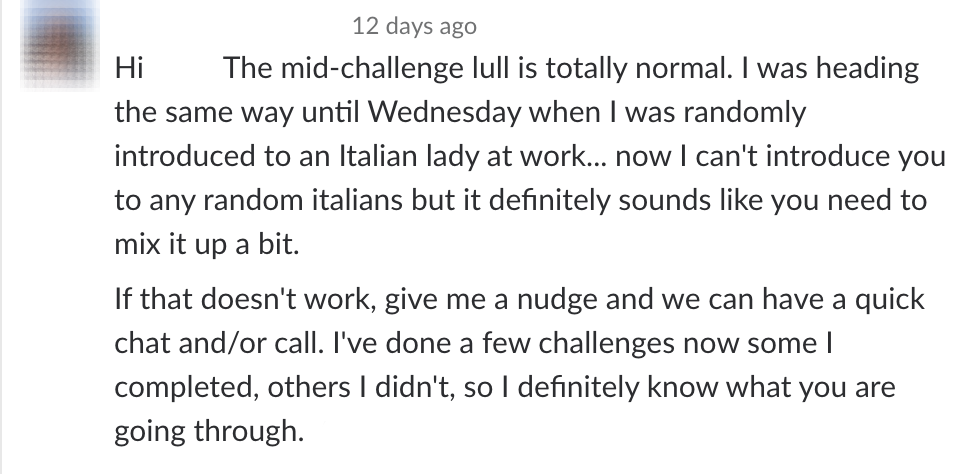Viewport: 958px width, 474px height.
Task: Click the greeting word "Hi"
Action: click(x=130, y=69)
